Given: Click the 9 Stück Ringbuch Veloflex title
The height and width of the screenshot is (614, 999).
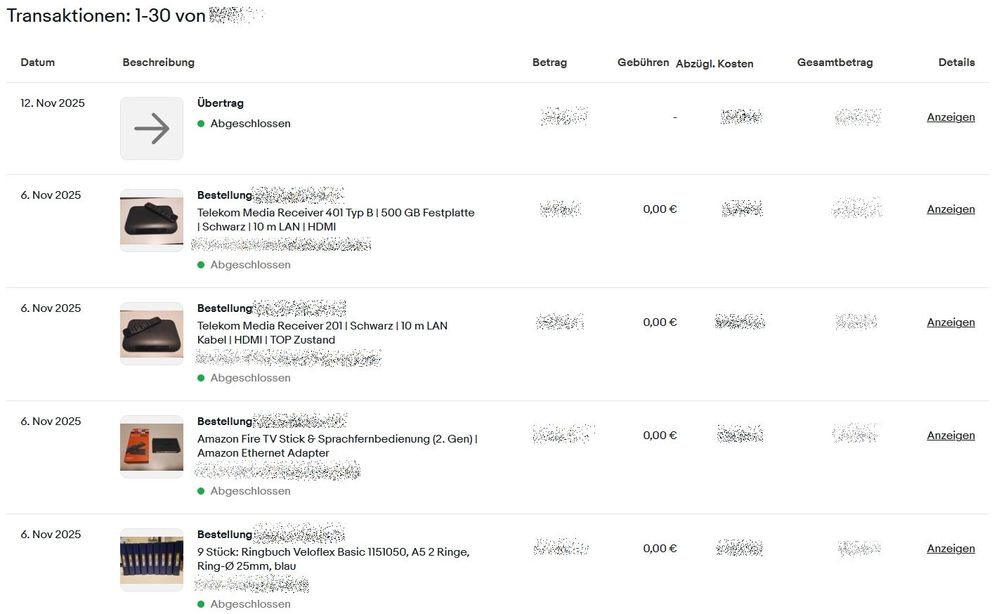Looking at the screenshot, I should pyautogui.click(x=333, y=552).
